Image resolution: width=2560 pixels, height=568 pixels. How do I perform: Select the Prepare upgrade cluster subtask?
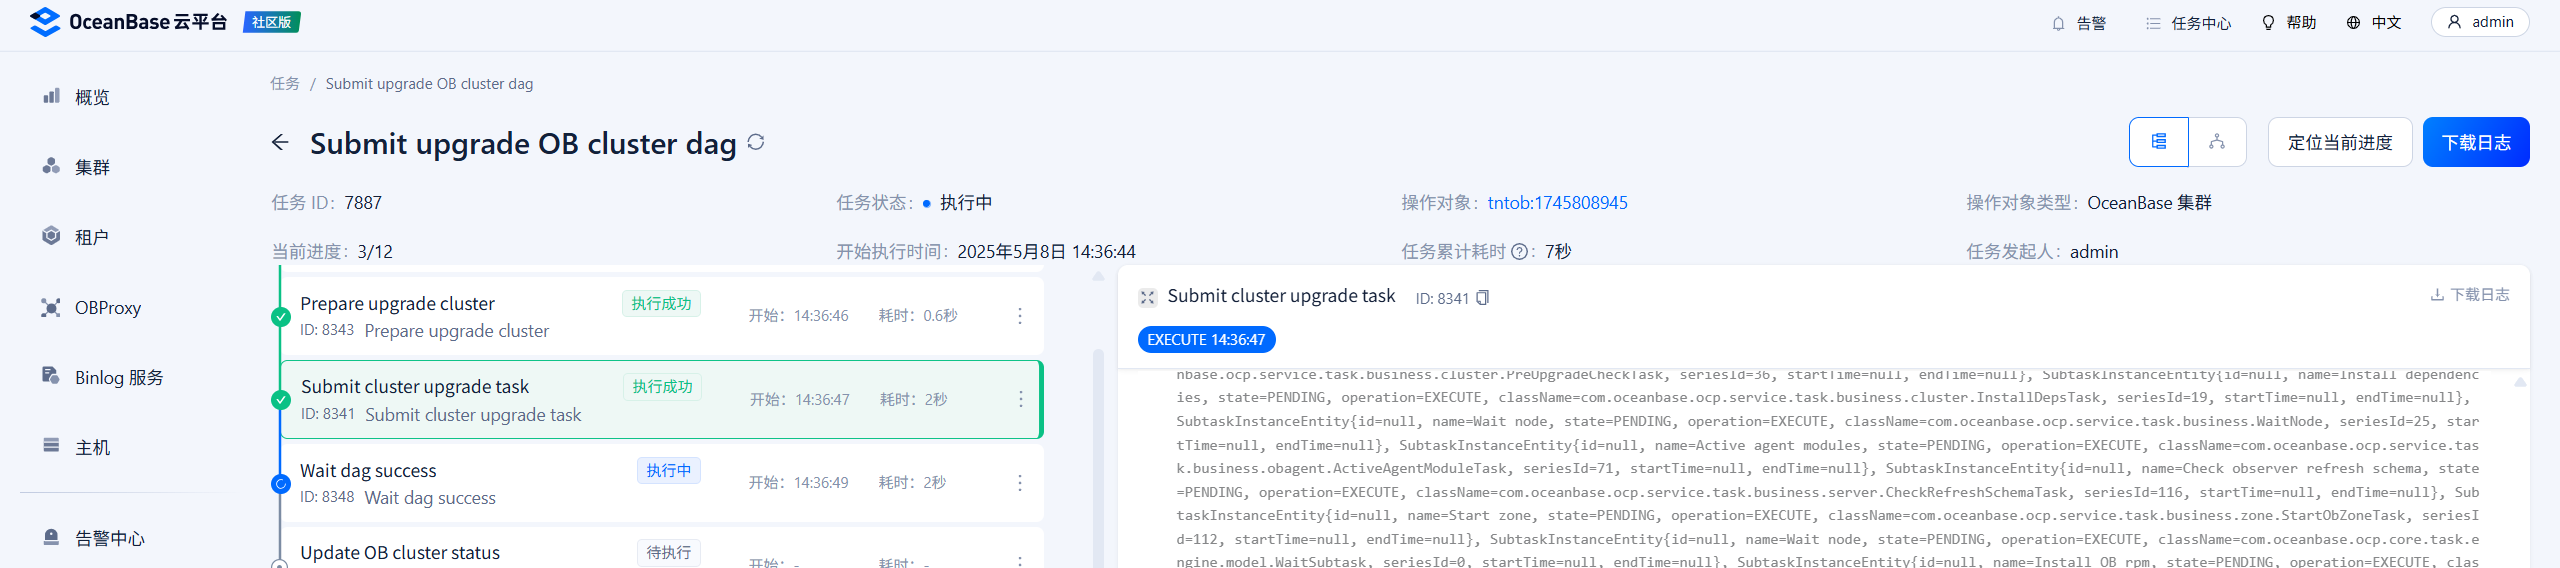pos(661,316)
